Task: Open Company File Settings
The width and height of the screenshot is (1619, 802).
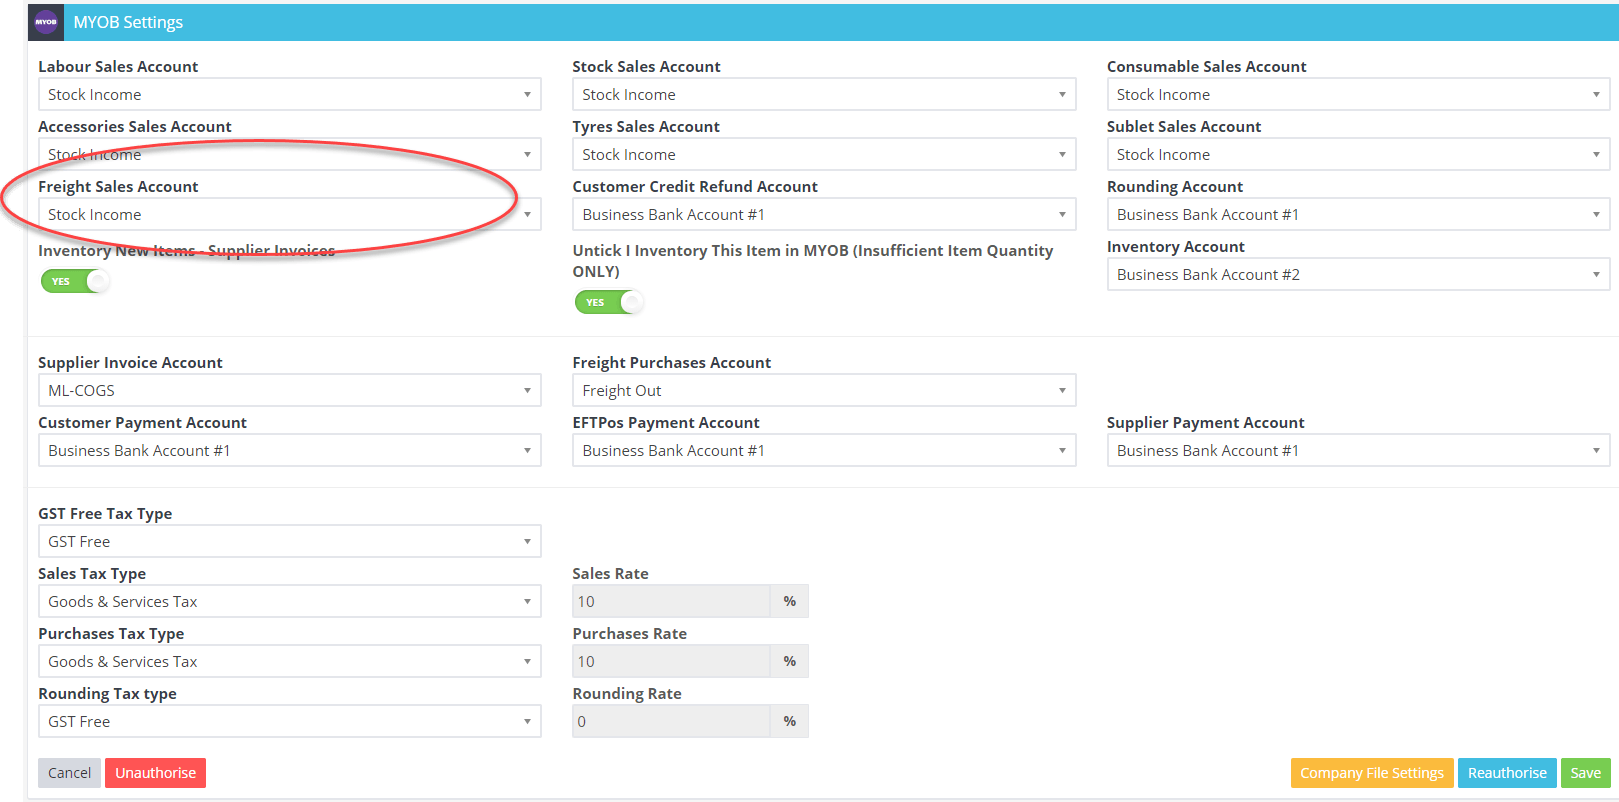Action: pos(1372,773)
